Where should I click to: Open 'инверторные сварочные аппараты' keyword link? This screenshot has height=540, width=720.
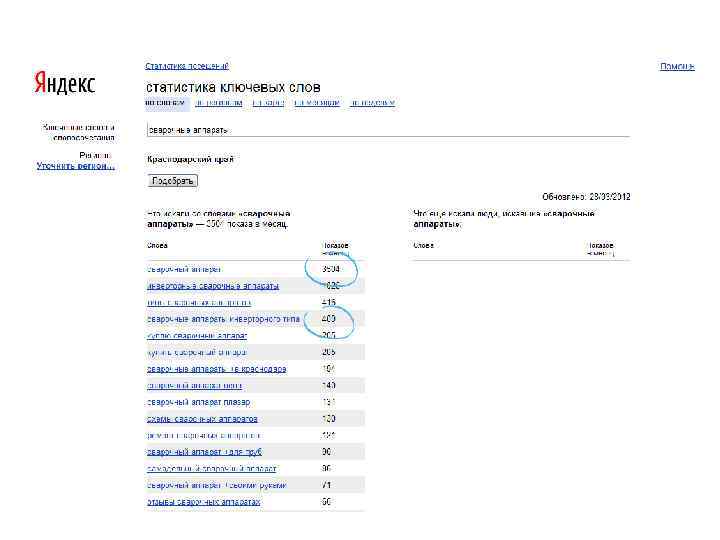point(213,286)
